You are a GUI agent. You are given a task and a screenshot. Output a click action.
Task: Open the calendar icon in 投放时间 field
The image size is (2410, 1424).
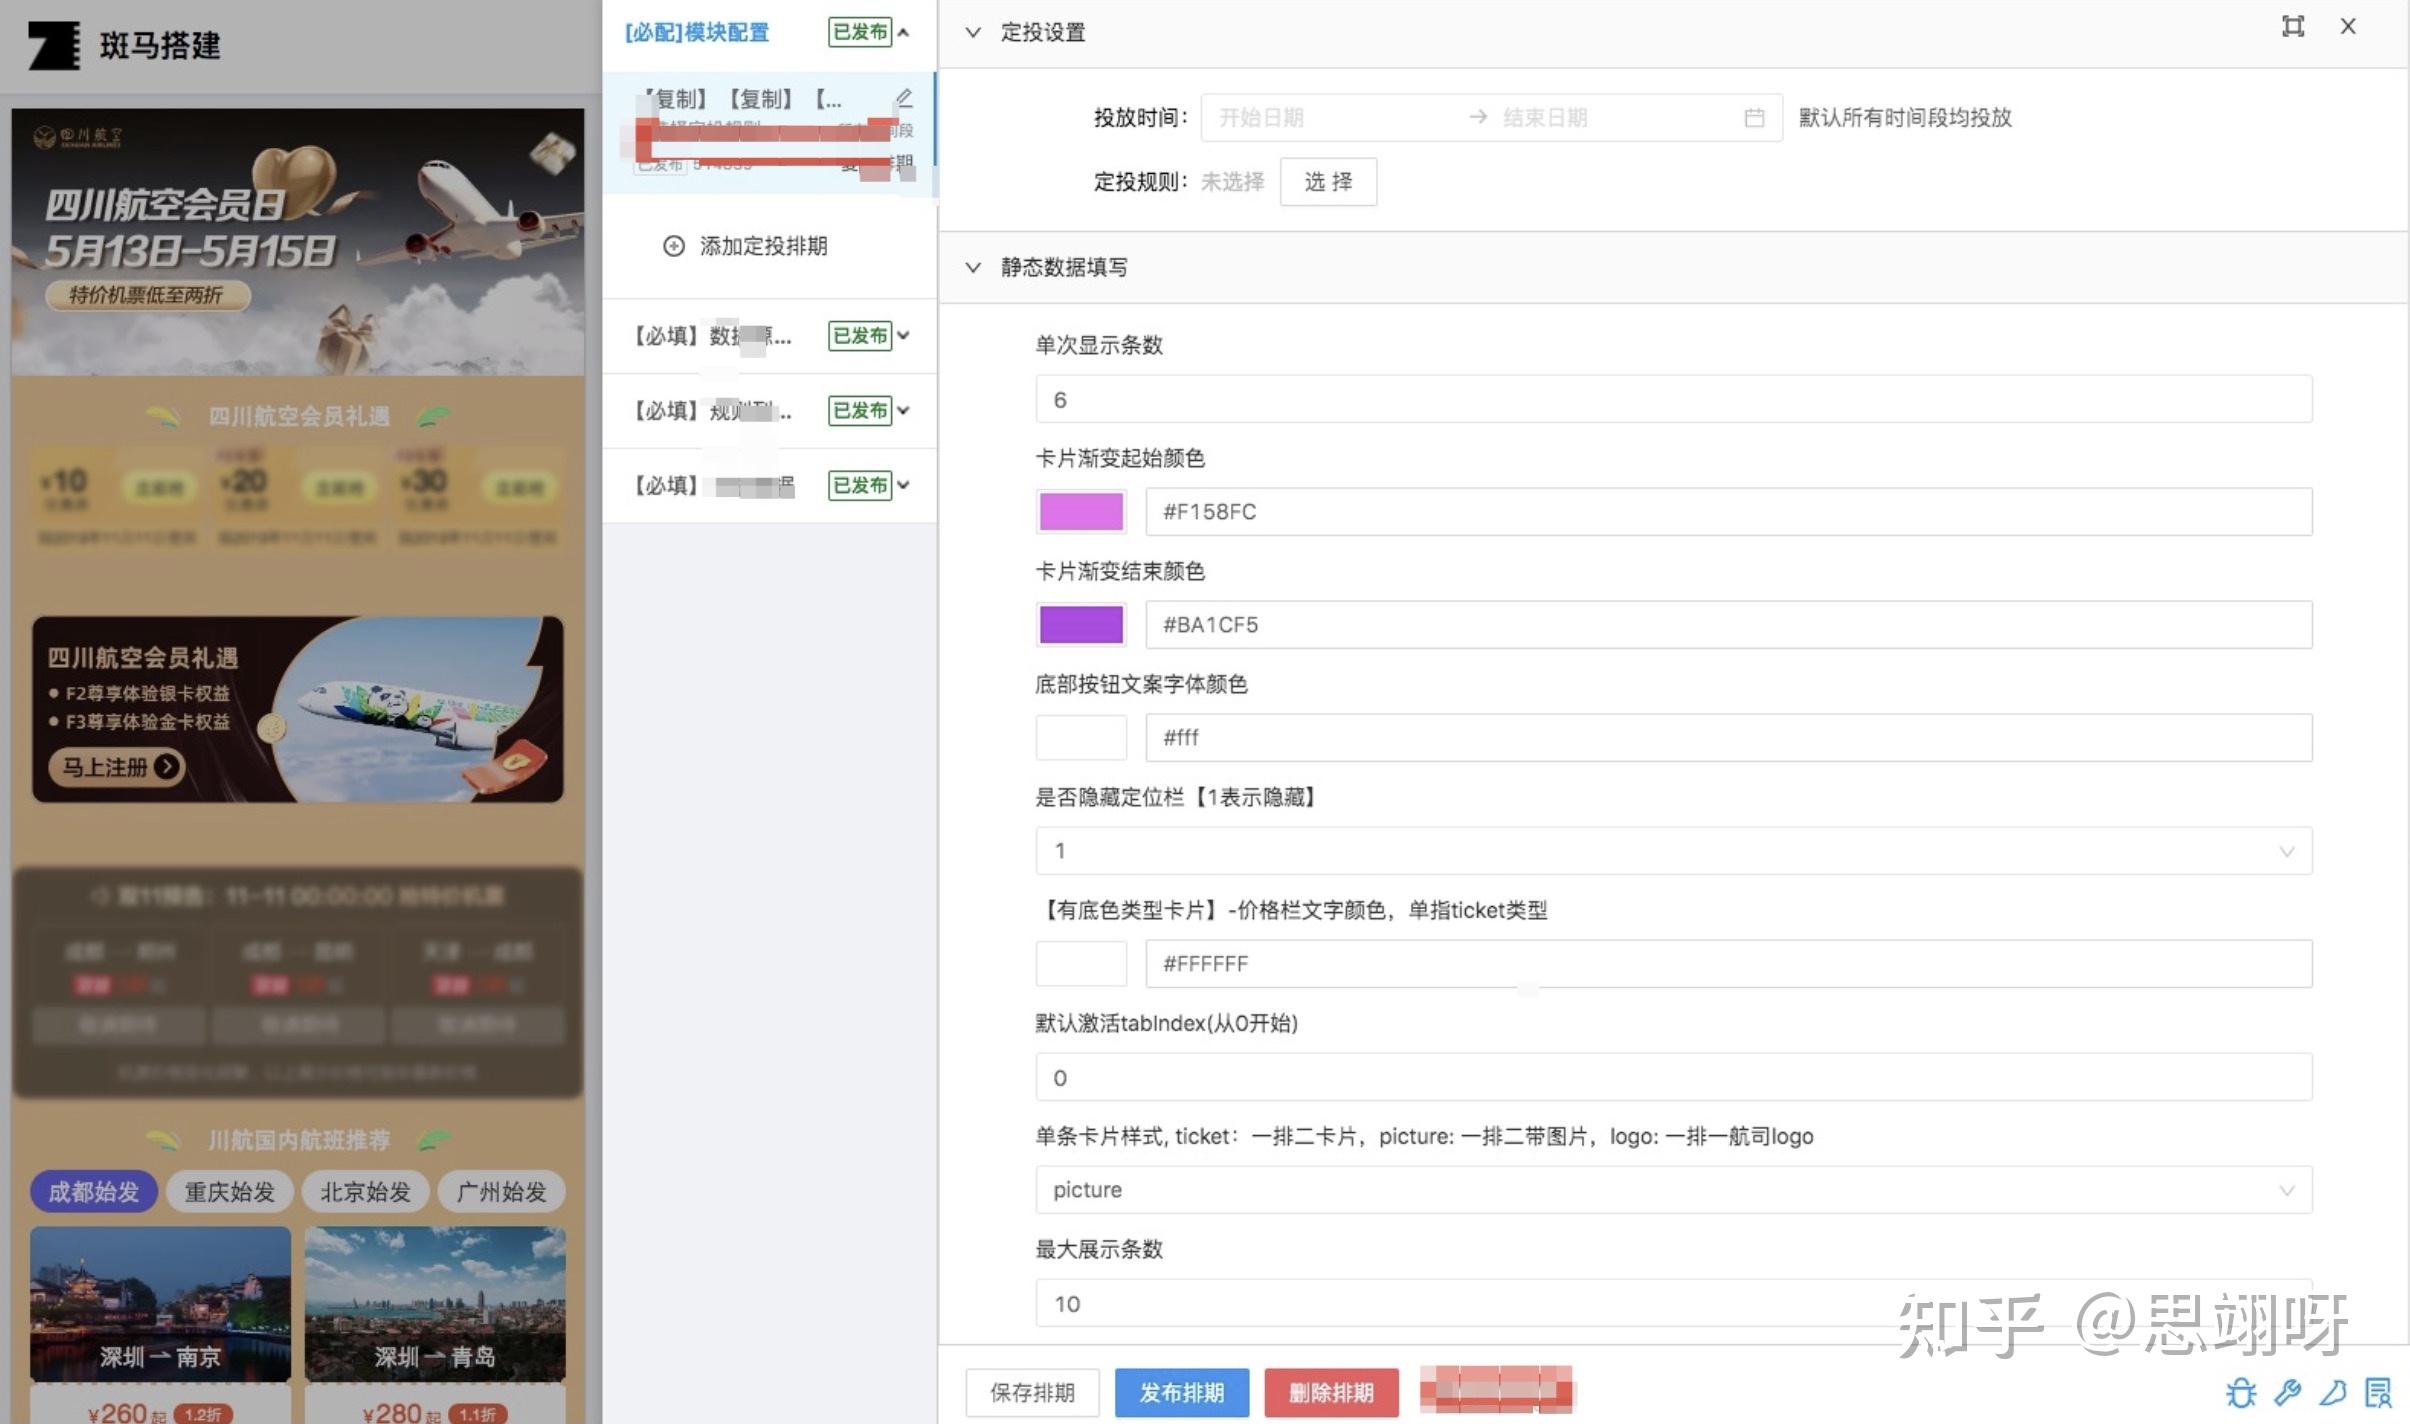[1754, 118]
